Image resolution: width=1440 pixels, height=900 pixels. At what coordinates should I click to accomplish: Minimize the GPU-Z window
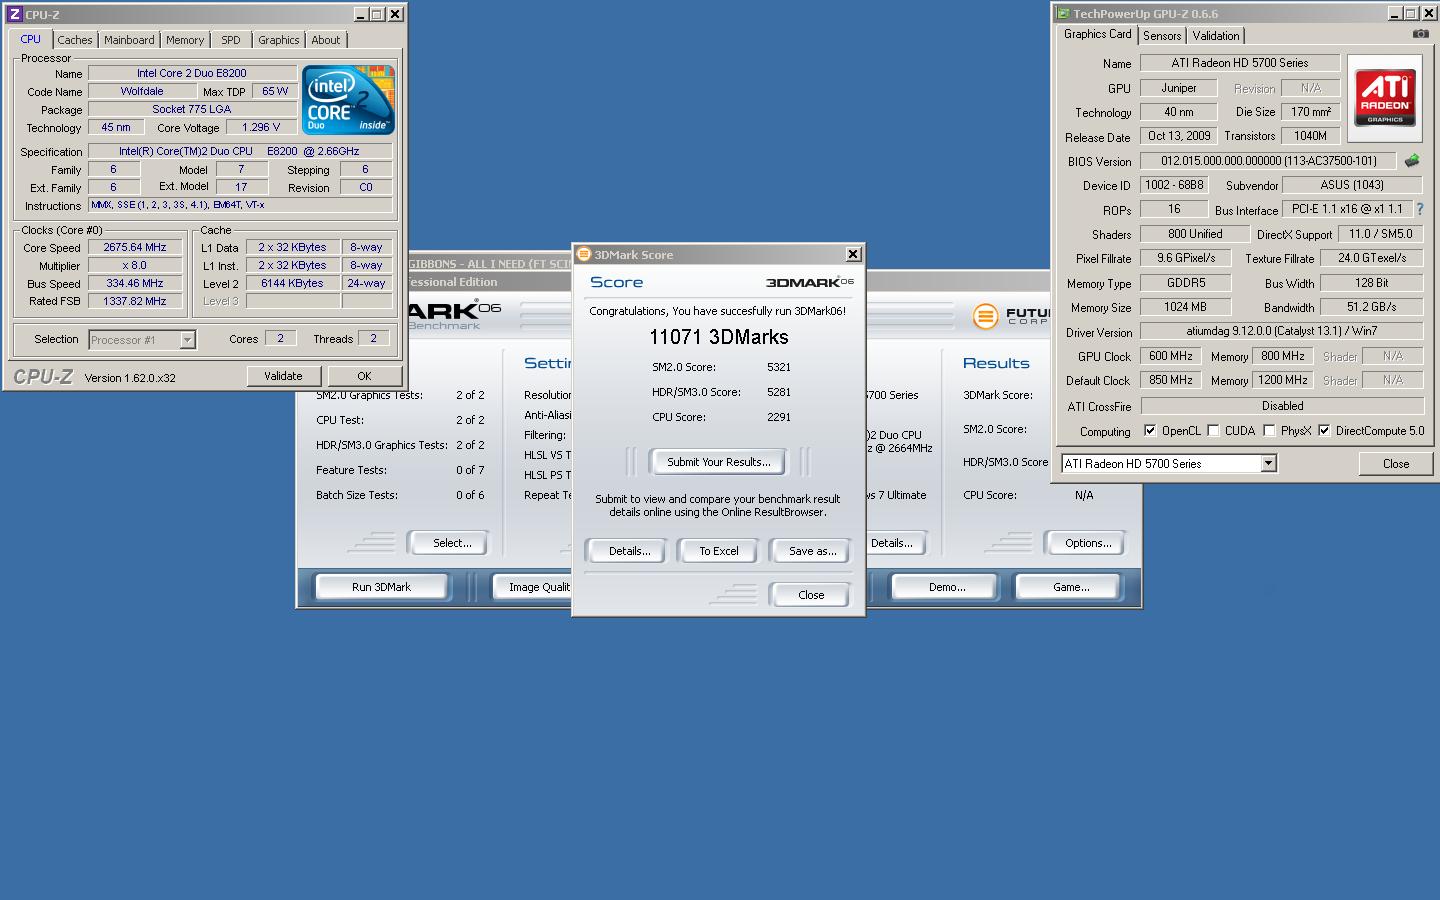point(1394,14)
